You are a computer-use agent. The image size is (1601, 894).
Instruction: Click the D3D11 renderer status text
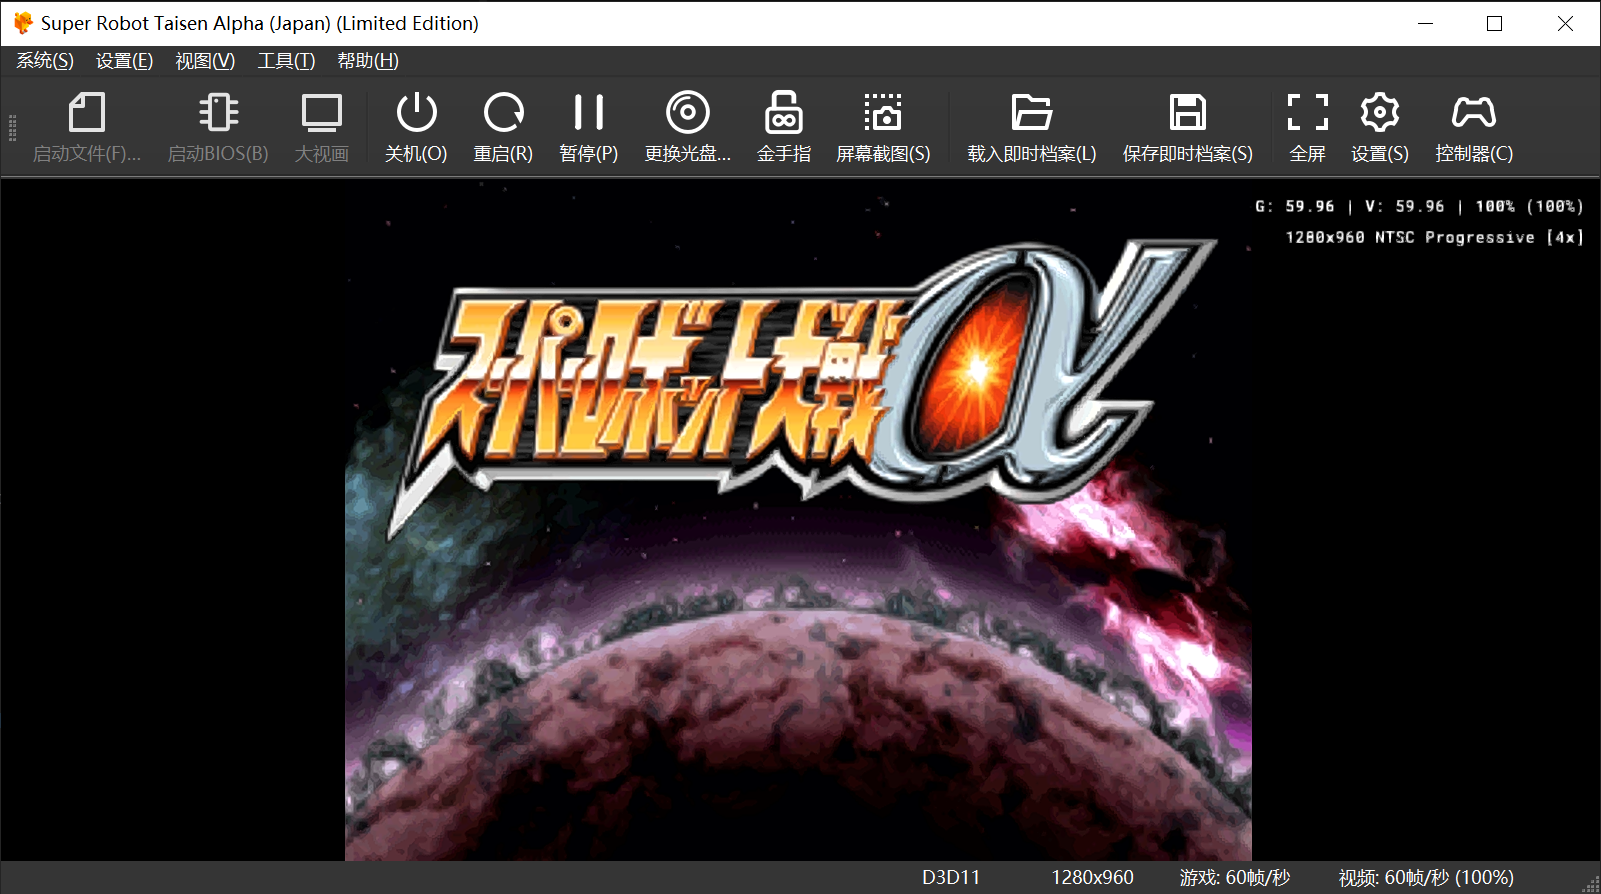(x=951, y=877)
